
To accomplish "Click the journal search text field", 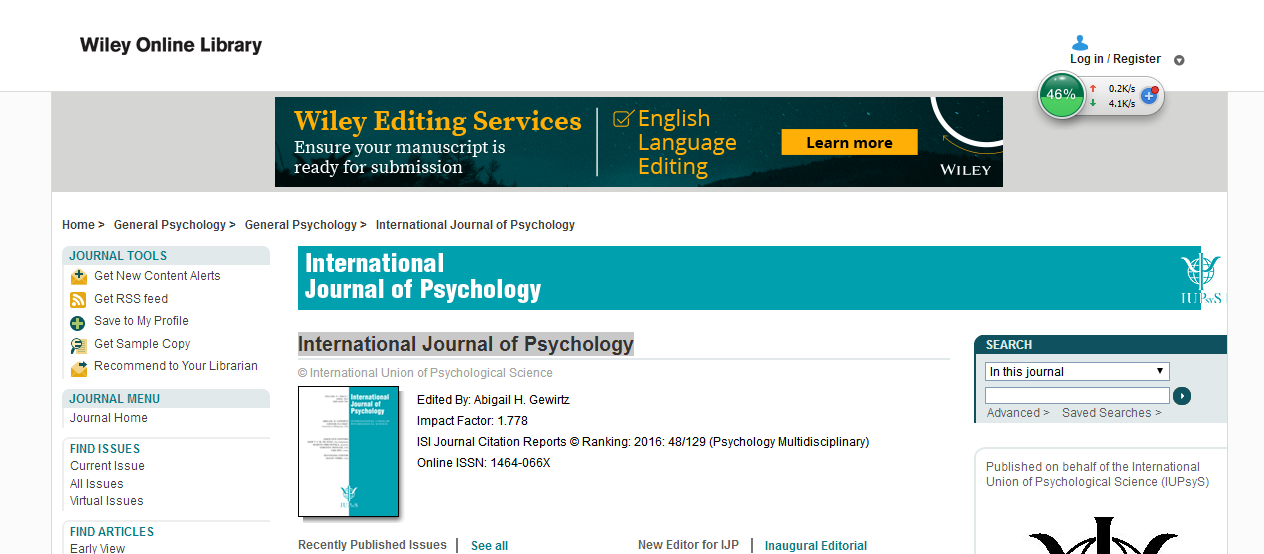I will click(1077, 396).
